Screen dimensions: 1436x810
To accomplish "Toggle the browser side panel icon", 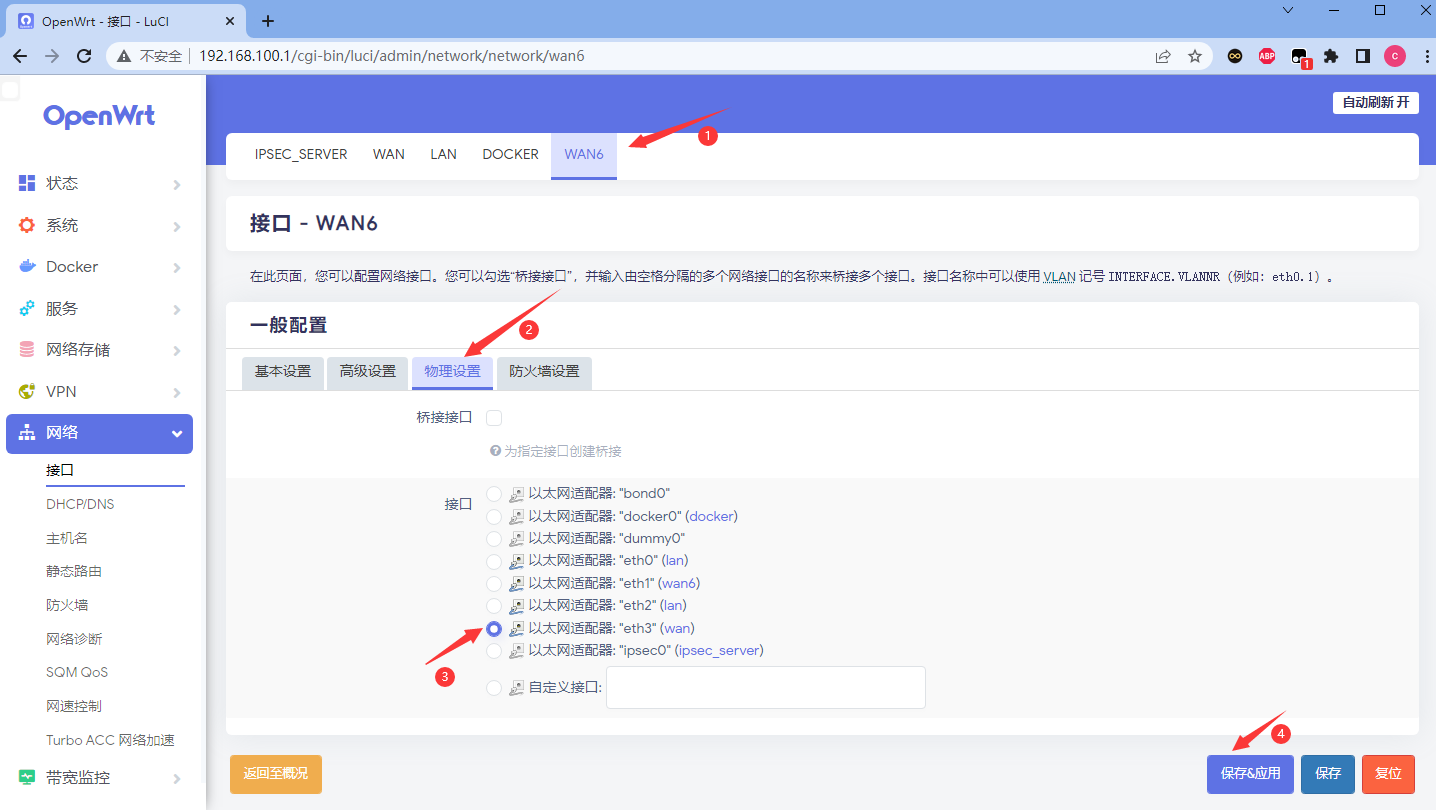I will [1362, 56].
